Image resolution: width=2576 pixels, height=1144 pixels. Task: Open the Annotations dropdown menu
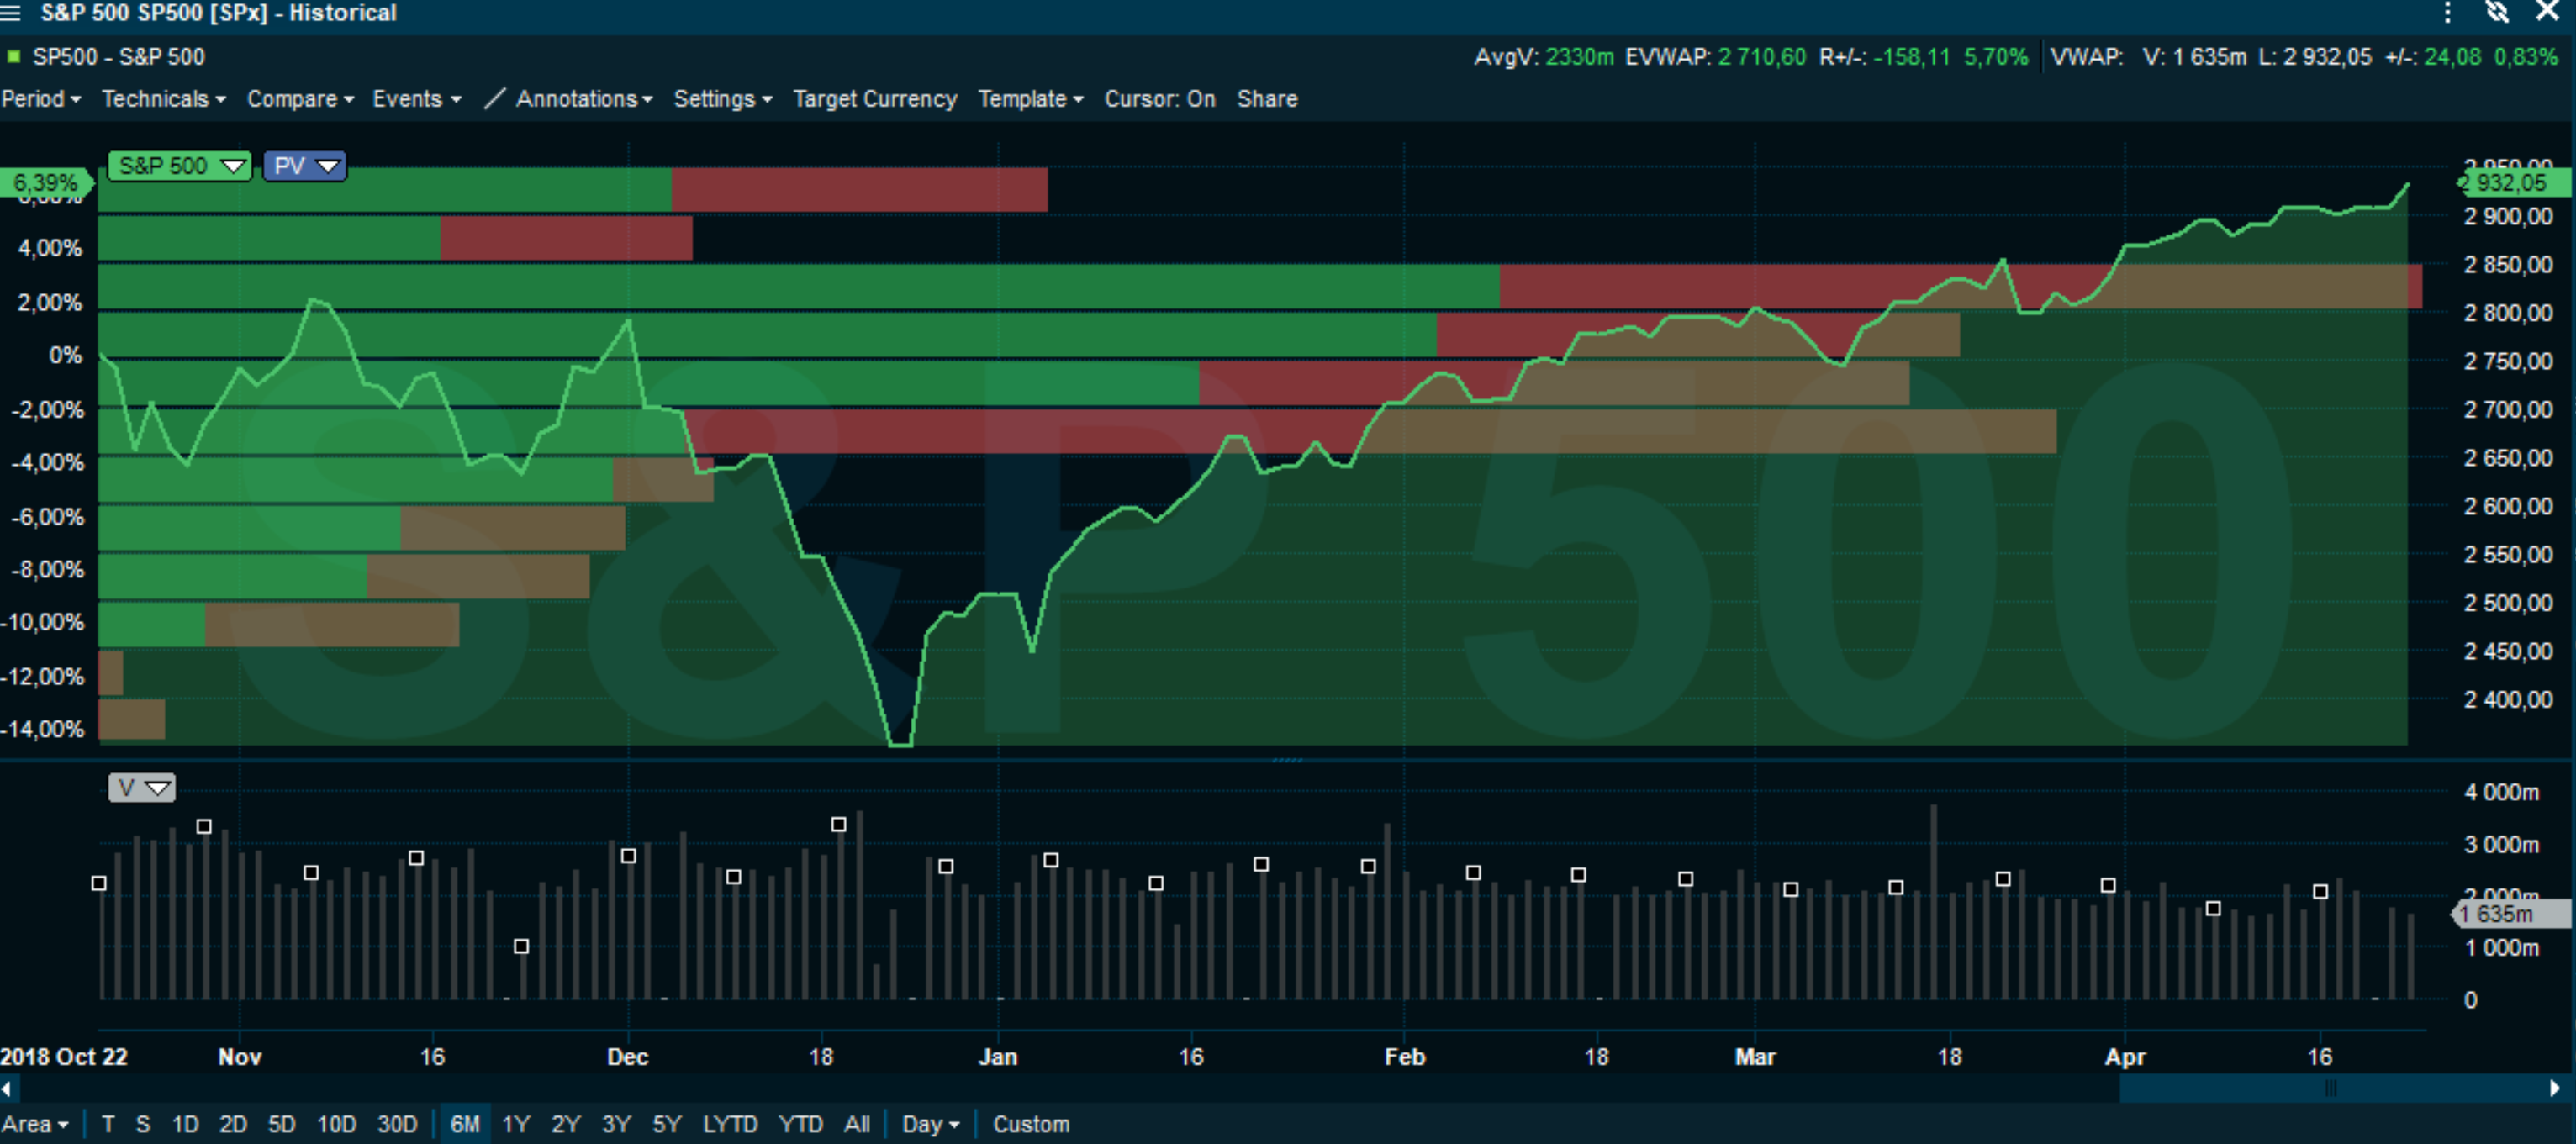click(x=584, y=99)
